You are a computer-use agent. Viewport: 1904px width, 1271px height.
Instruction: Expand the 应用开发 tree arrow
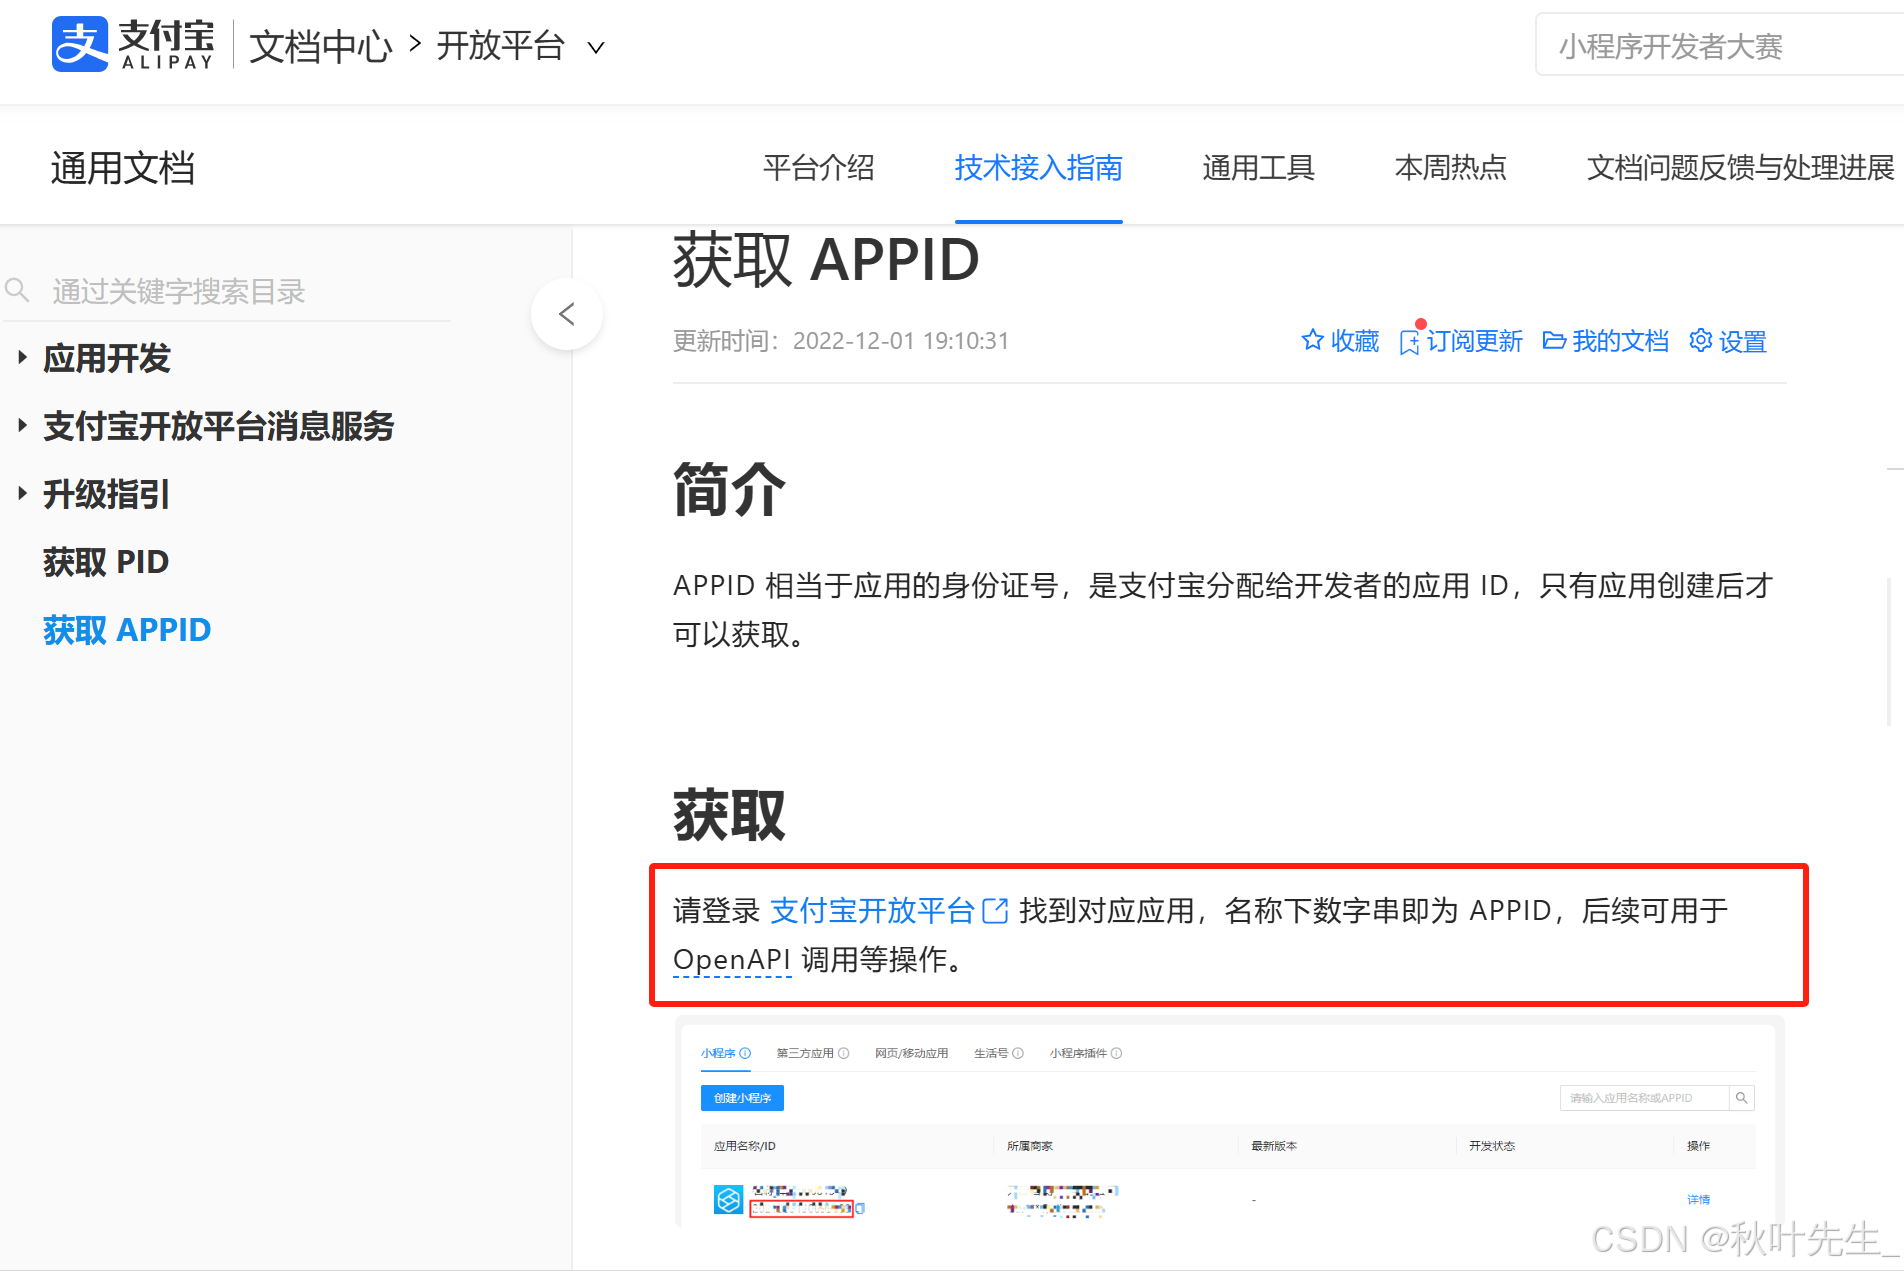click(22, 357)
